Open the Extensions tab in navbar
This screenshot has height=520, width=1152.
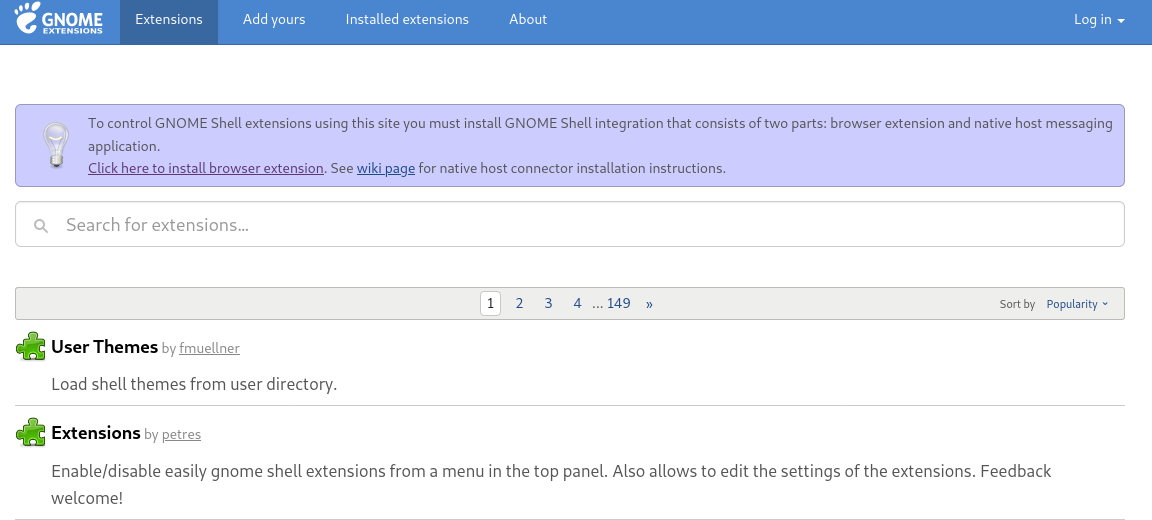coord(169,20)
